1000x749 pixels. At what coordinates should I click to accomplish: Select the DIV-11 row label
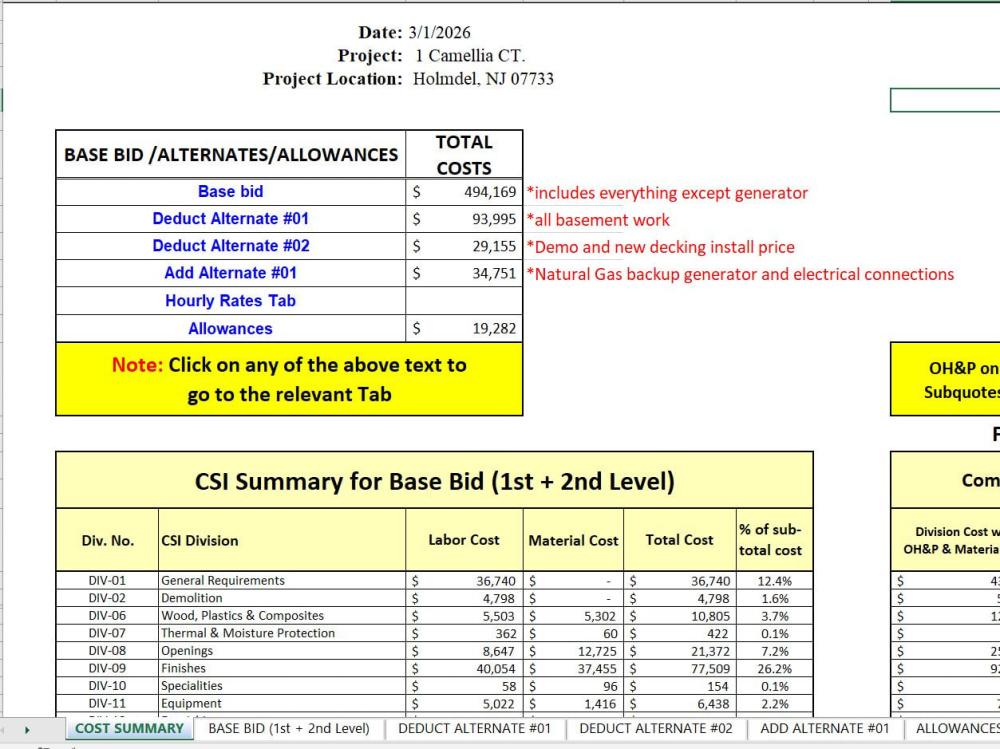pos(107,704)
